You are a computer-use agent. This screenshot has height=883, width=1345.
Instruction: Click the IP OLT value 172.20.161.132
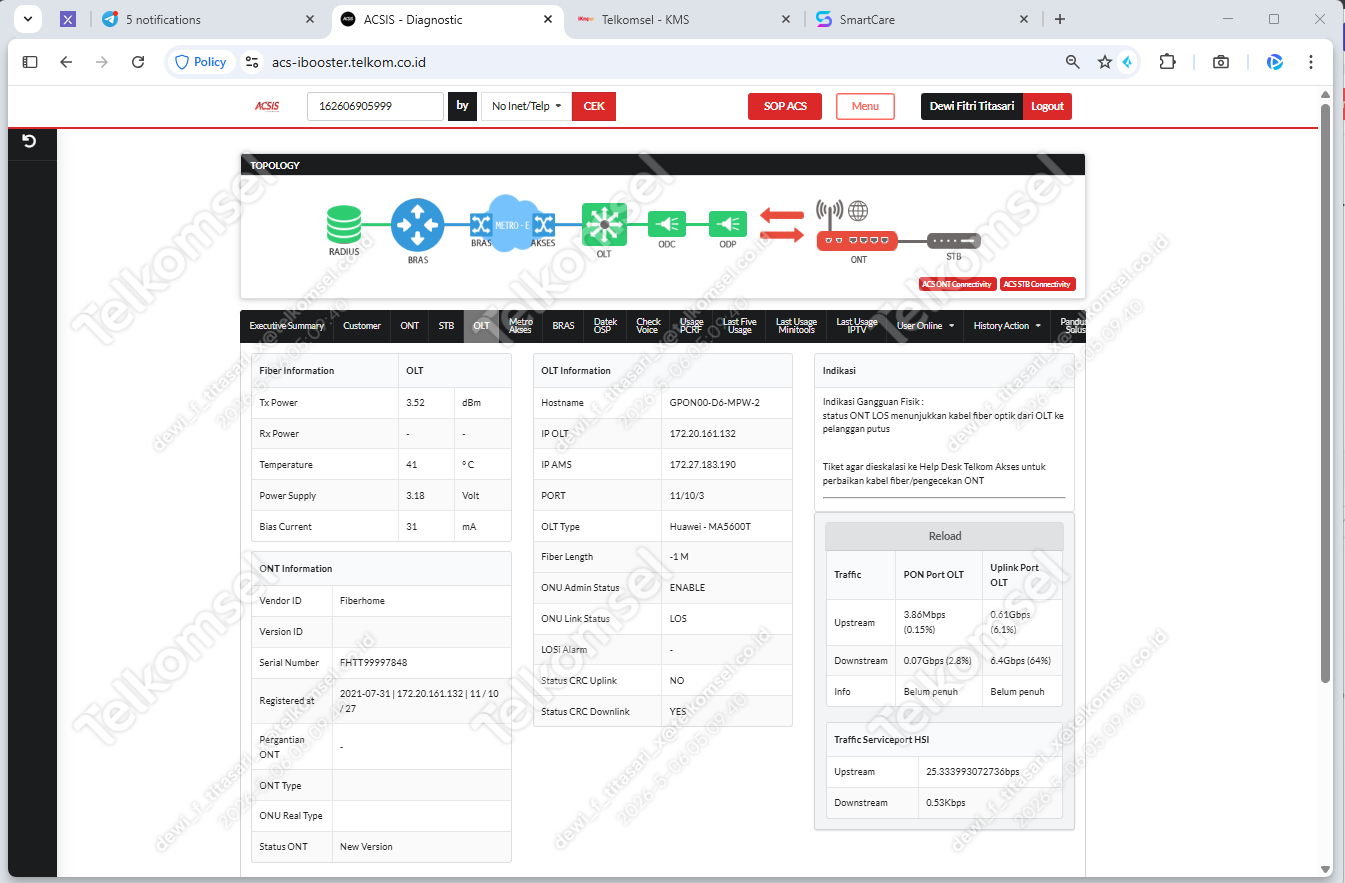coord(702,434)
